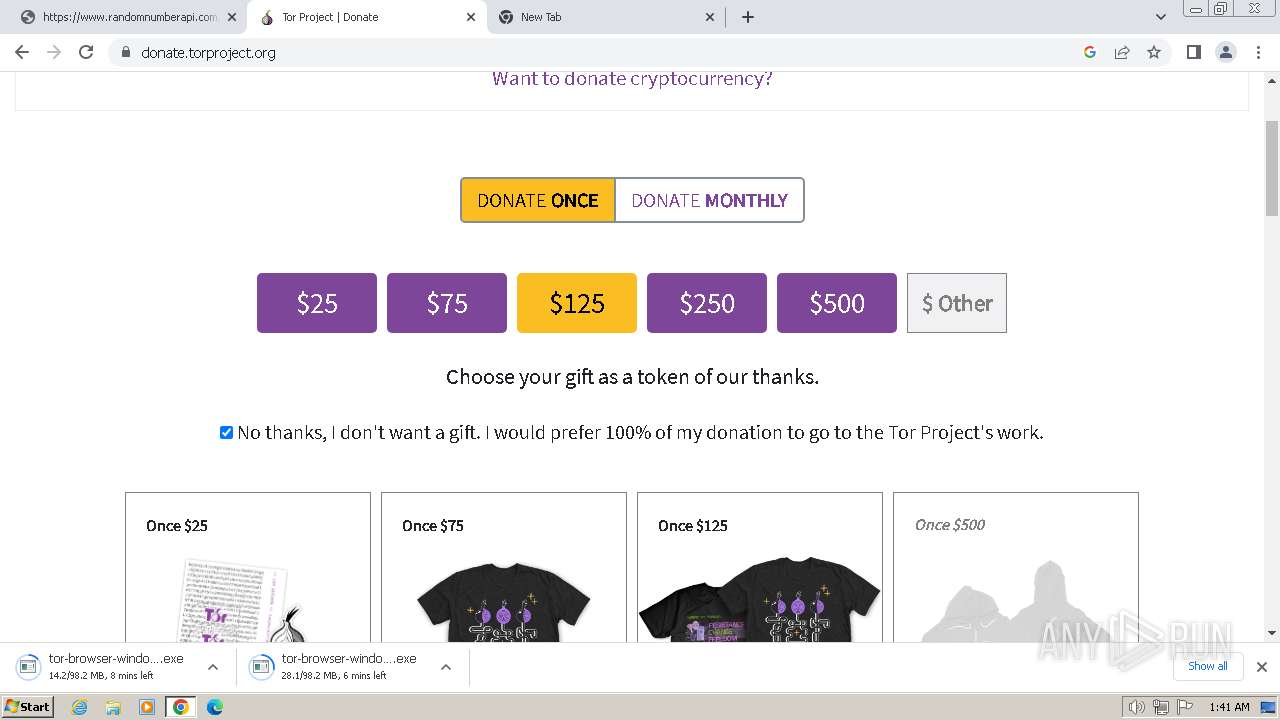Reload the Tor donate page
The width and height of the screenshot is (1280, 720).
86,52
